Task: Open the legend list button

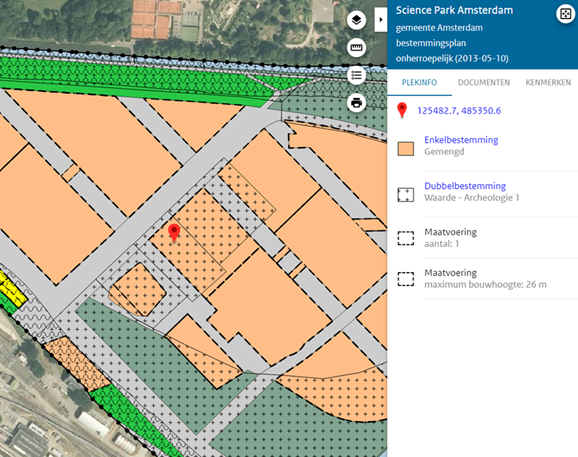Action: point(356,75)
